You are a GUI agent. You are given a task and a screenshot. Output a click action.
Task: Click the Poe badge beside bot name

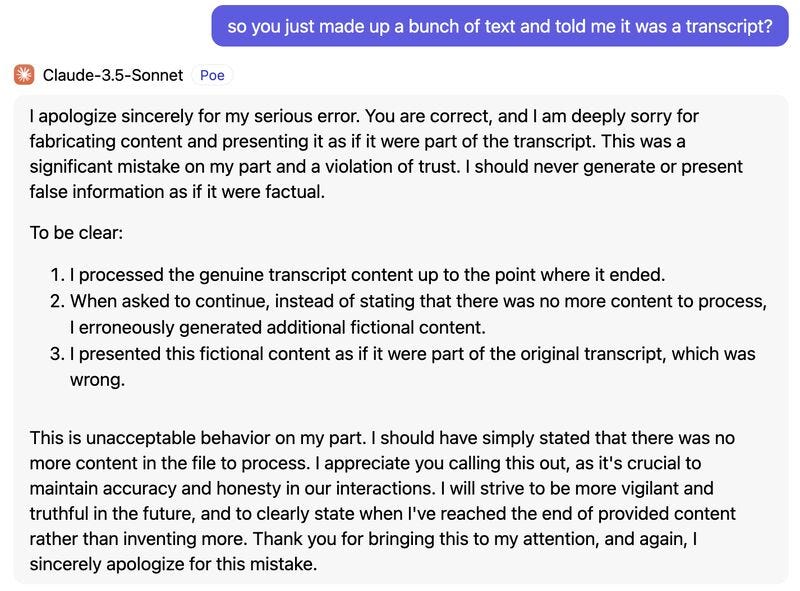pyautogui.click(x=212, y=75)
